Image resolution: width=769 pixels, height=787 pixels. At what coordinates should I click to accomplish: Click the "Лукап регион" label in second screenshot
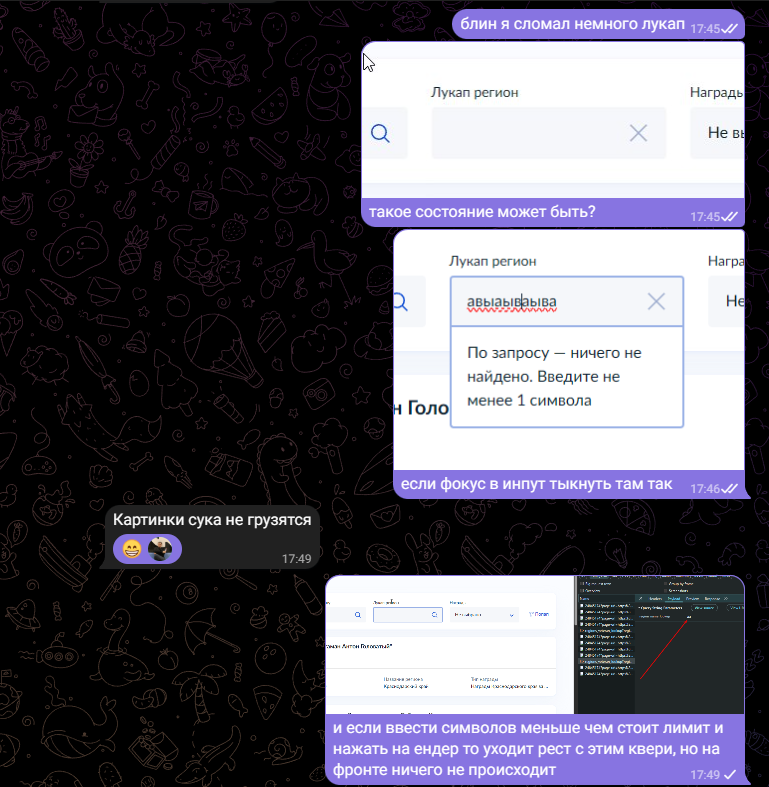click(492, 261)
